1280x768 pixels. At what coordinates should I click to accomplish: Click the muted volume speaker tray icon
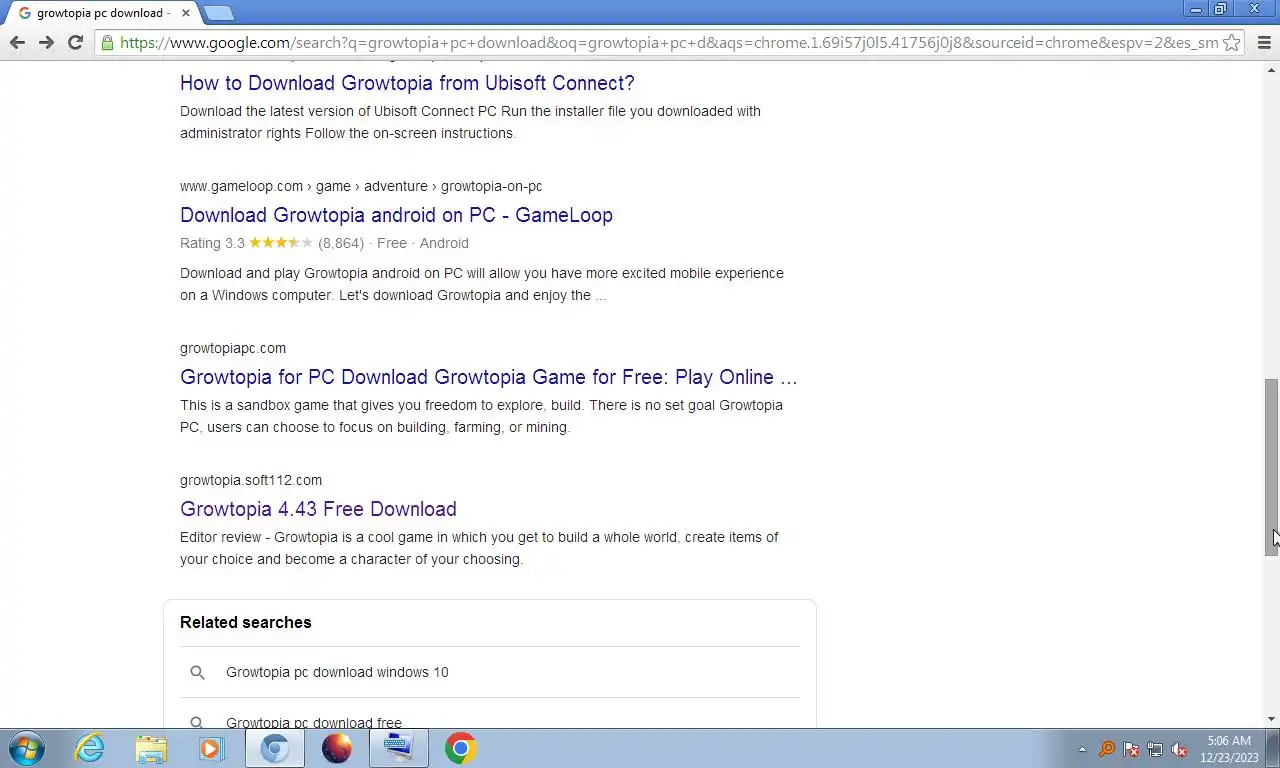click(x=1179, y=749)
